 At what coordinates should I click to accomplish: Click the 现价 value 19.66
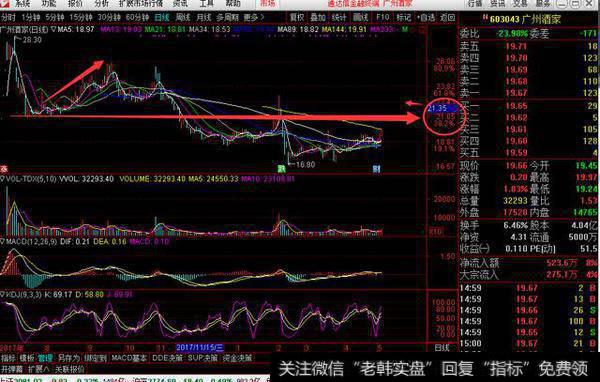(516, 165)
